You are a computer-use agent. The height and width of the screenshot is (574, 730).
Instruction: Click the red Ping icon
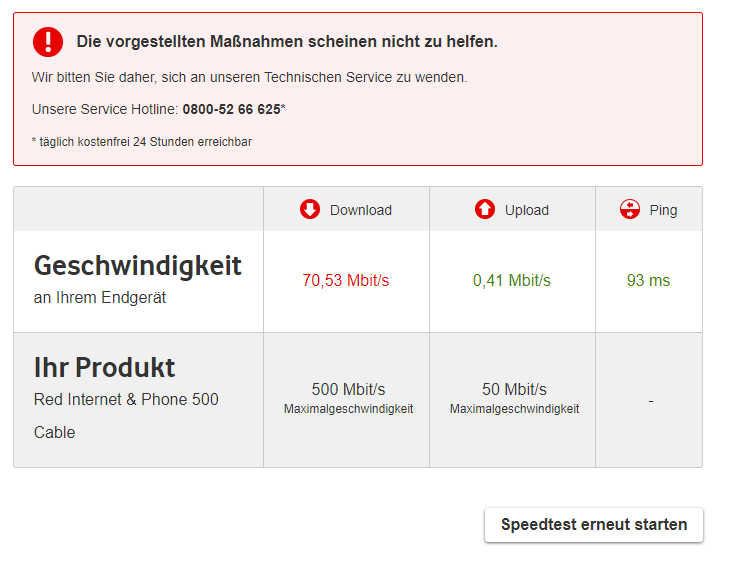[629, 210]
